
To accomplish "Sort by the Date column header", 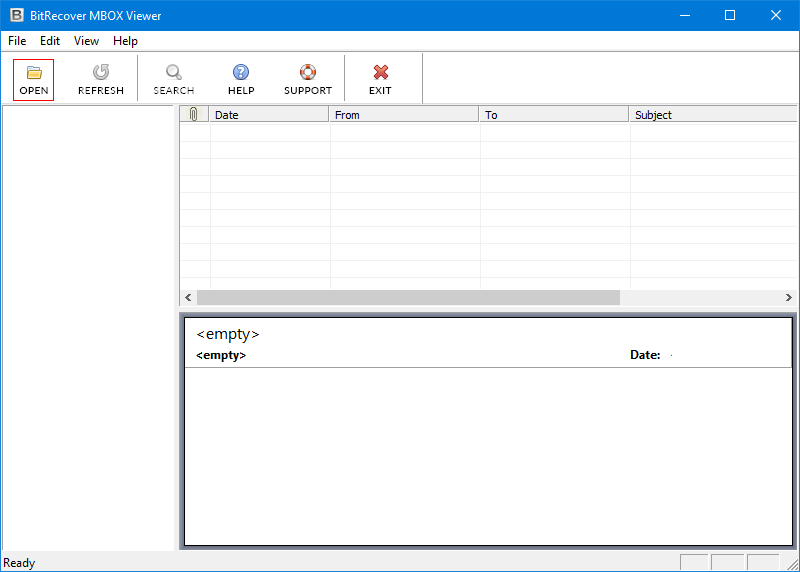I will [269, 114].
